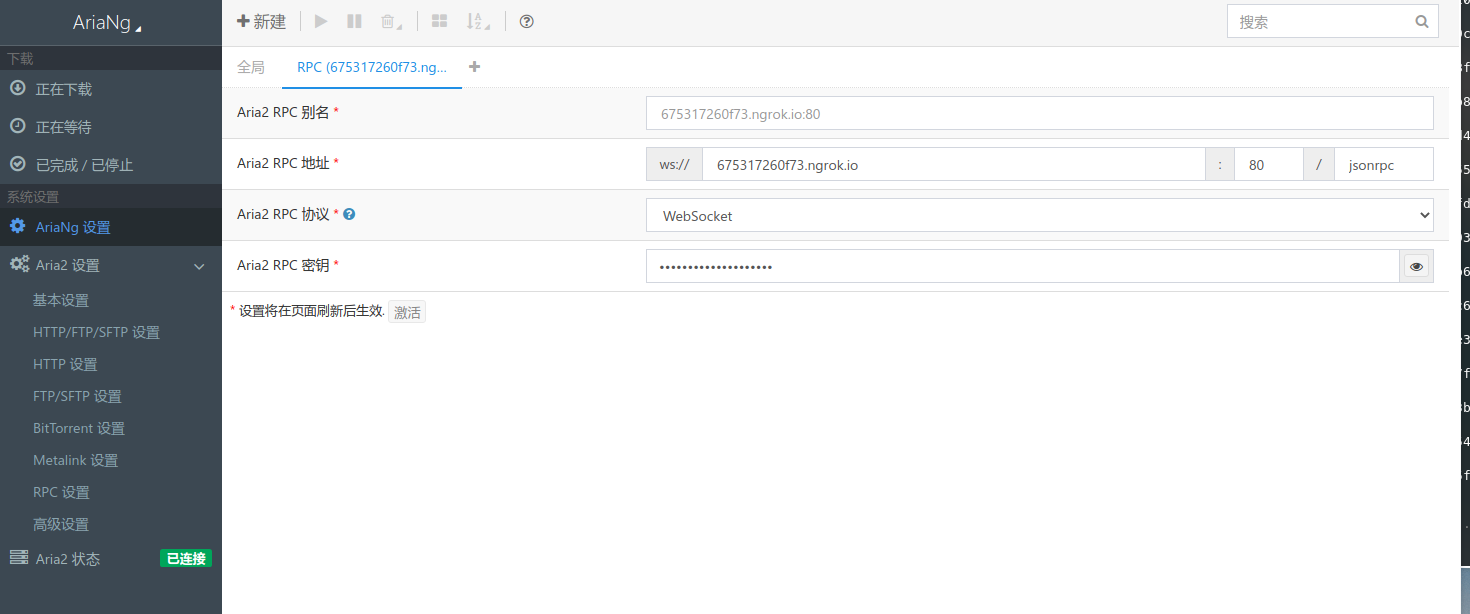The image size is (1470, 614).
Task: Click the 设置将在页面刷新后生效 notice text
Action: (x=311, y=311)
